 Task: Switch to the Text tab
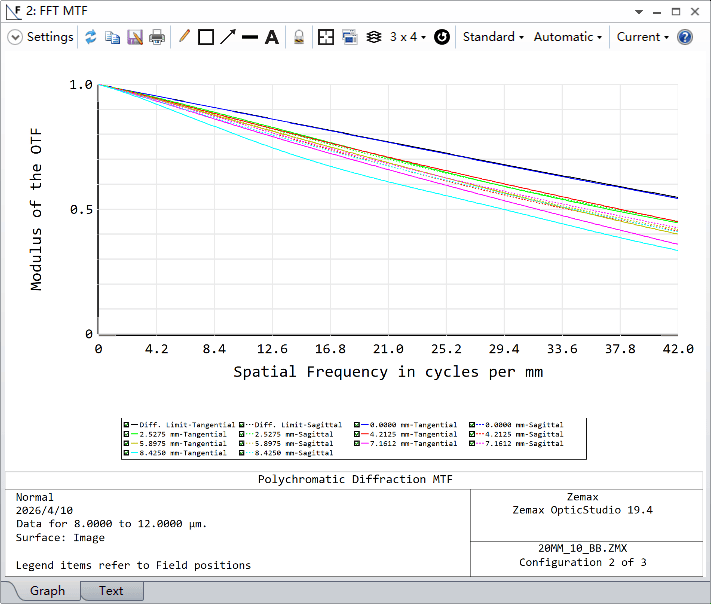(x=111, y=591)
